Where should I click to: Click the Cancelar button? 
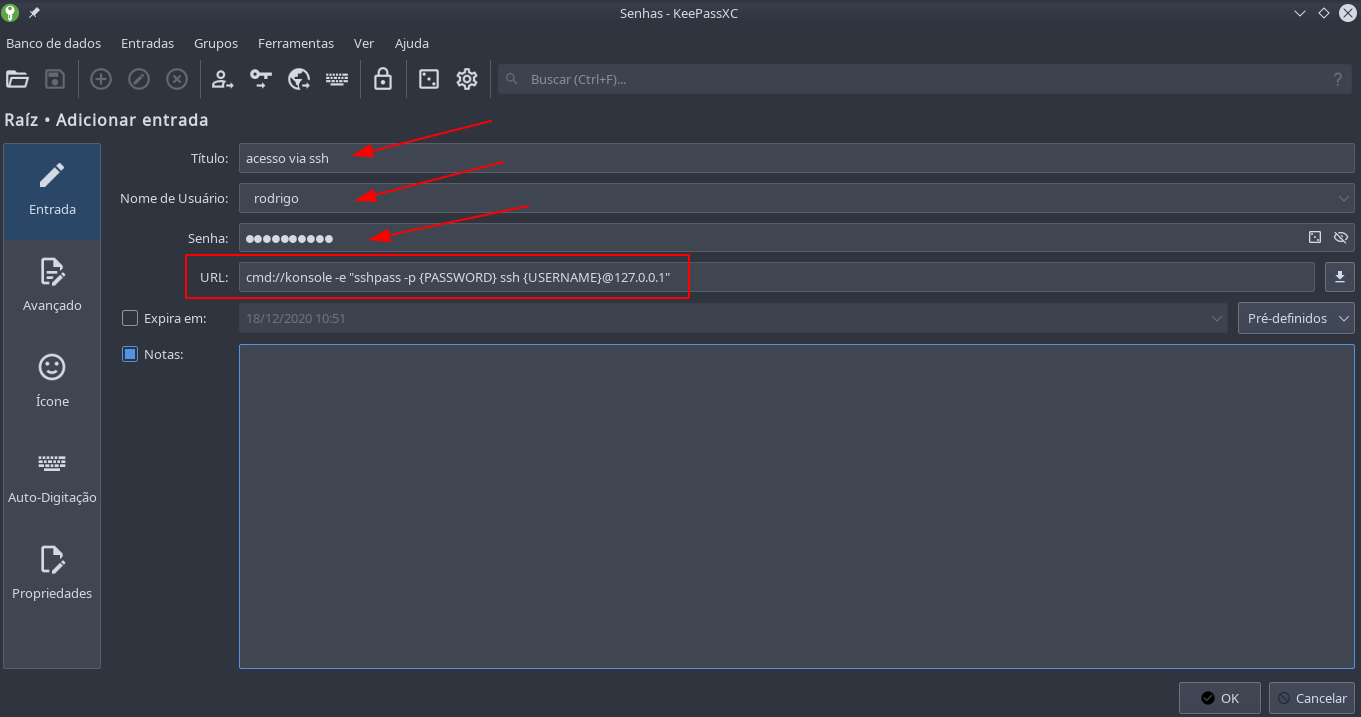click(1312, 698)
